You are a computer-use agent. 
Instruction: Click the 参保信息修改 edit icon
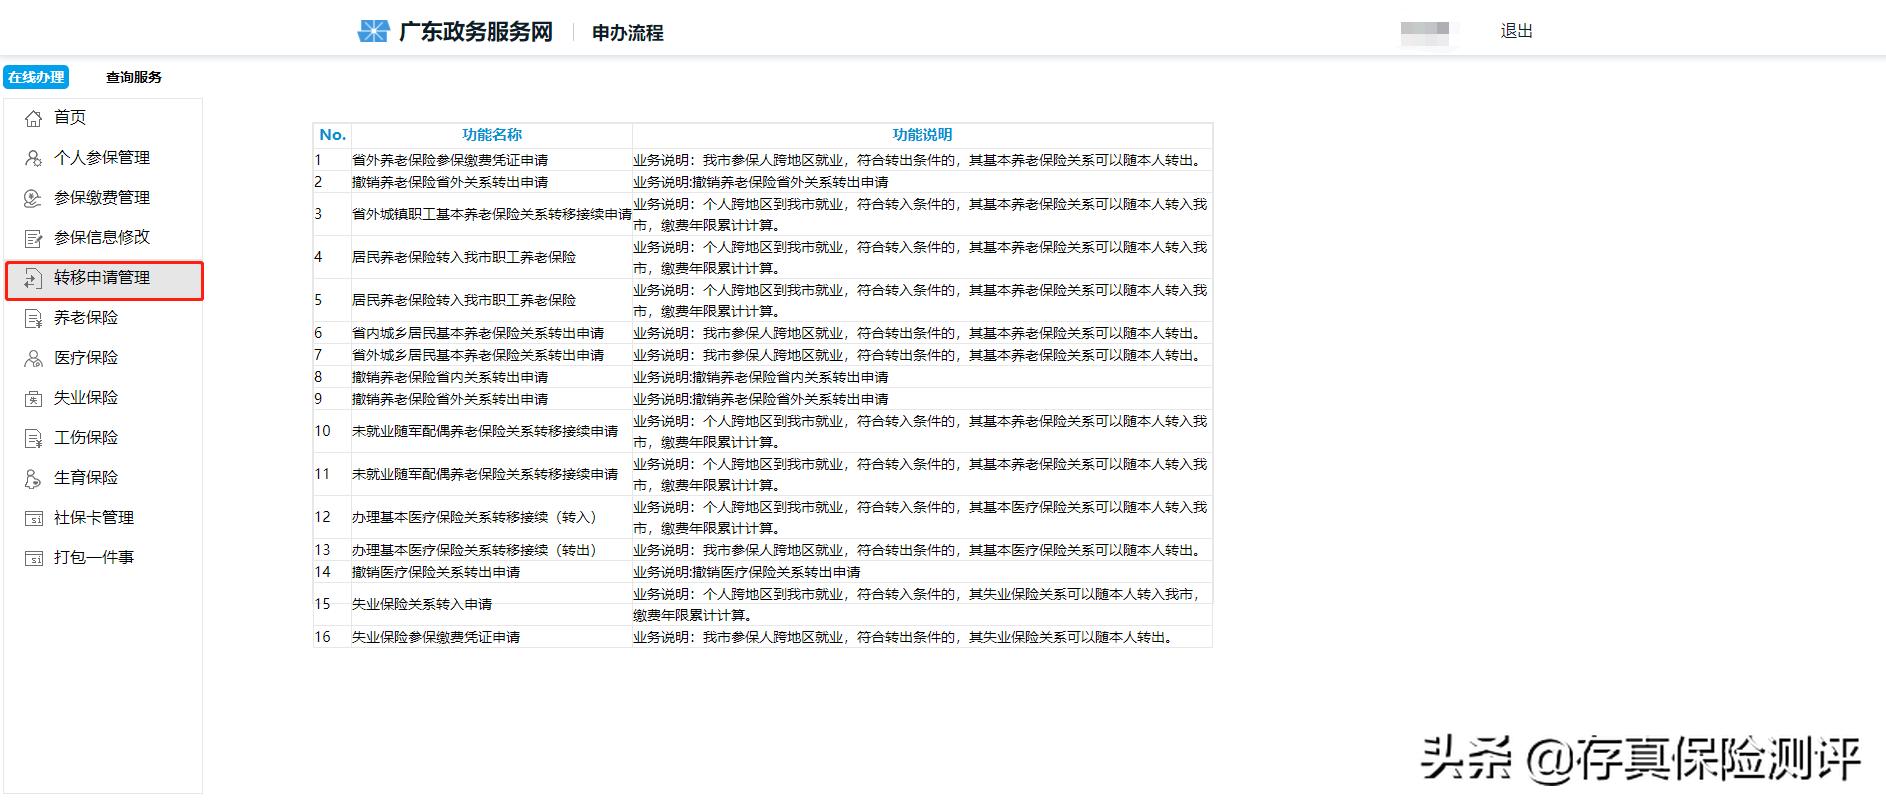pos(33,238)
